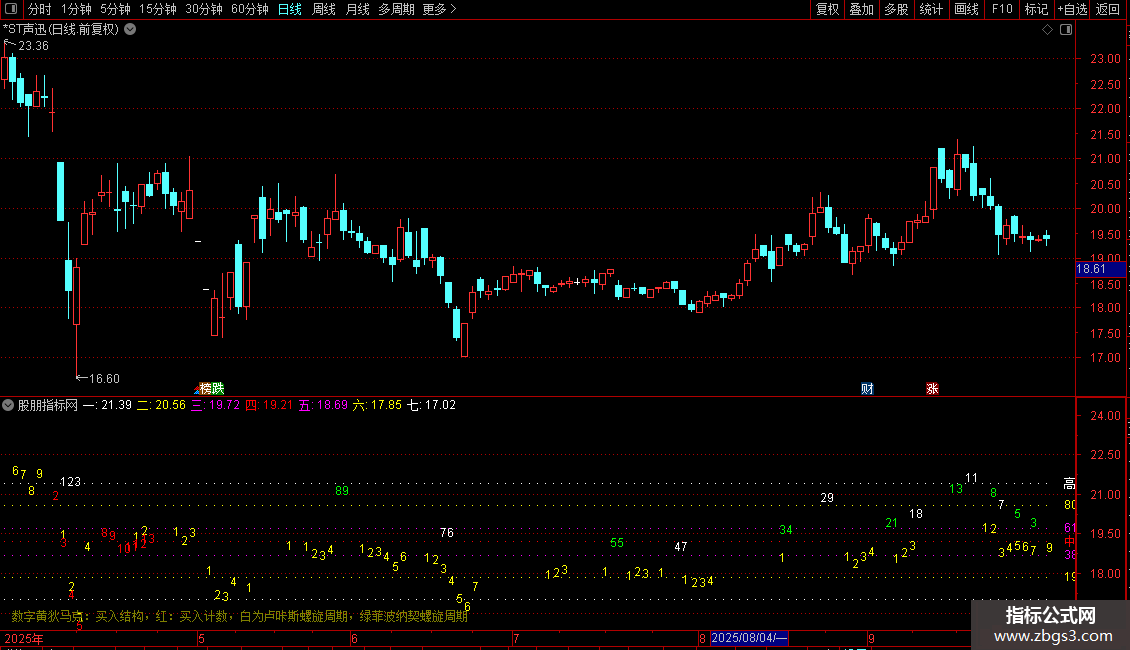Switch to the 15分钟 period
The height and width of the screenshot is (650, 1130).
[158, 9]
